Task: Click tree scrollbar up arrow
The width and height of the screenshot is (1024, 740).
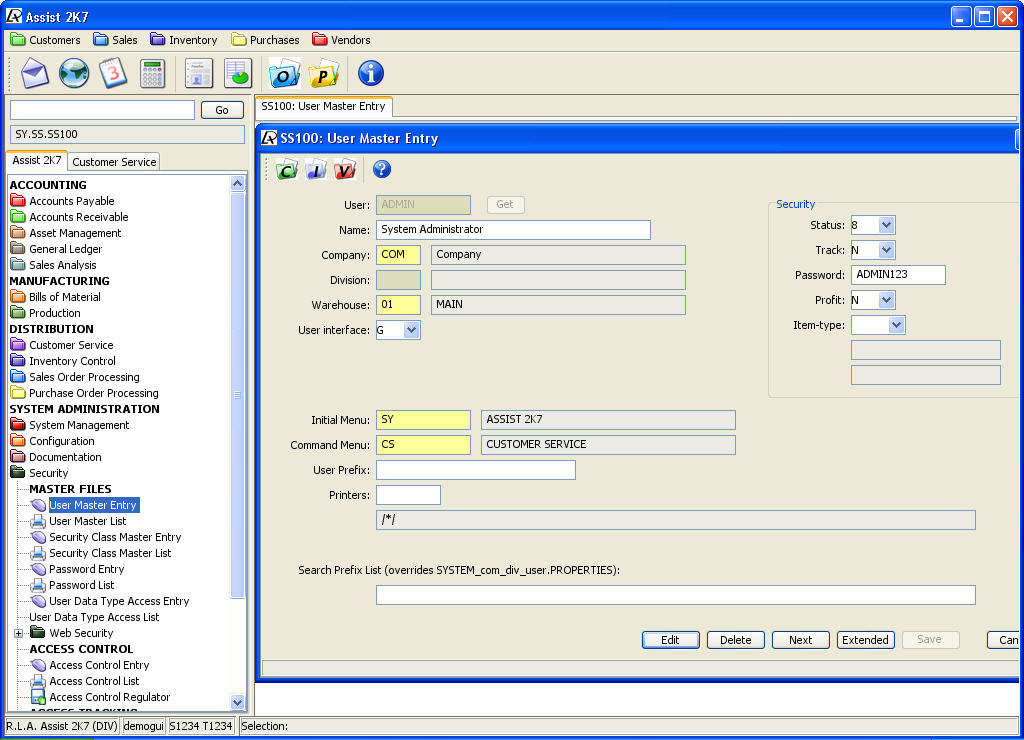Action: (238, 184)
